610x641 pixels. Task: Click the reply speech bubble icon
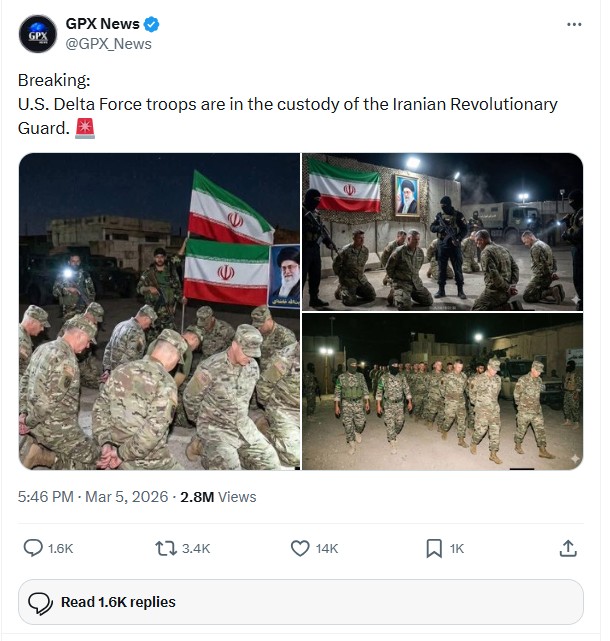point(33,547)
